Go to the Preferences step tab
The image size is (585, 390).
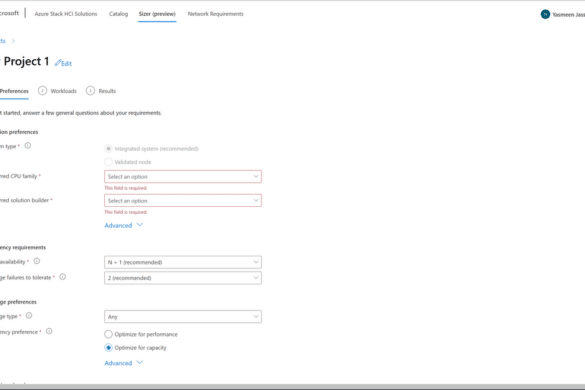click(14, 91)
